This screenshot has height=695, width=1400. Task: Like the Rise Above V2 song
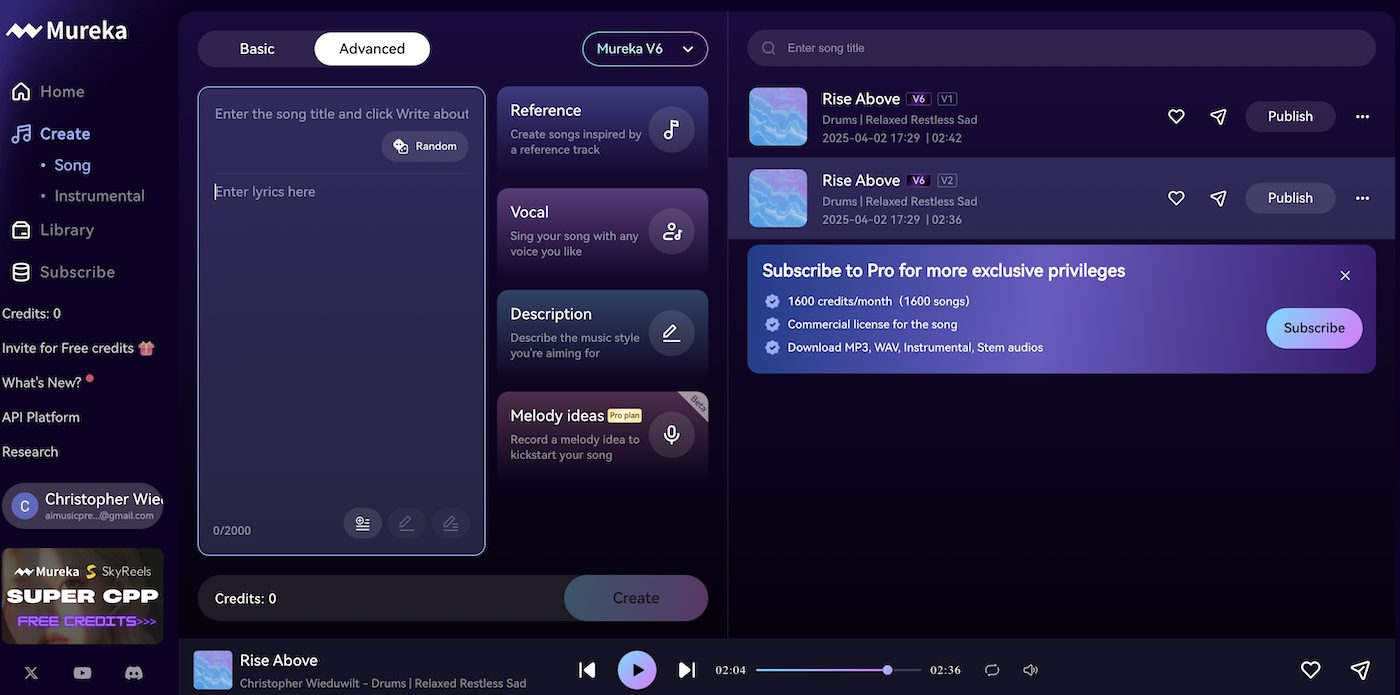(1176, 198)
